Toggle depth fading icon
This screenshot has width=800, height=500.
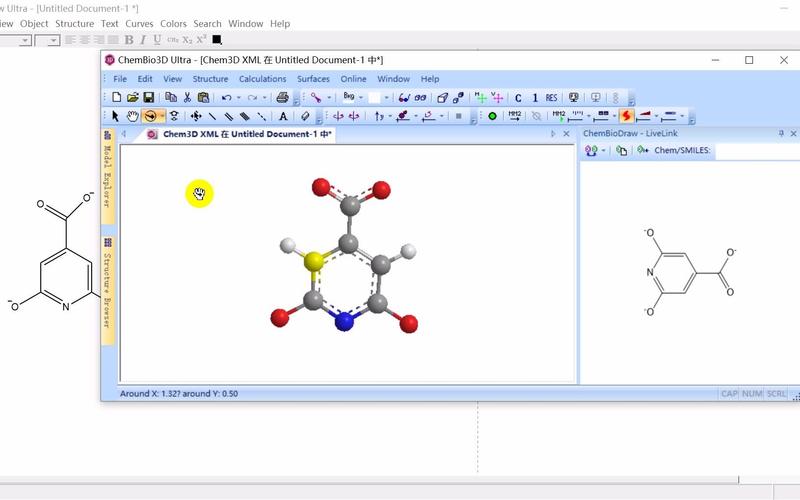point(458,97)
